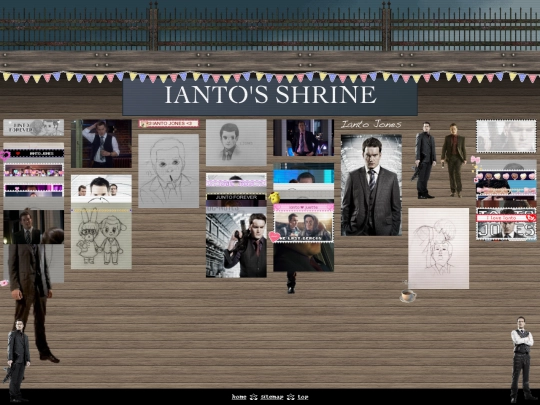Select the red I love Ianto stamp
The width and height of the screenshot is (540, 405).
[x=506, y=218]
